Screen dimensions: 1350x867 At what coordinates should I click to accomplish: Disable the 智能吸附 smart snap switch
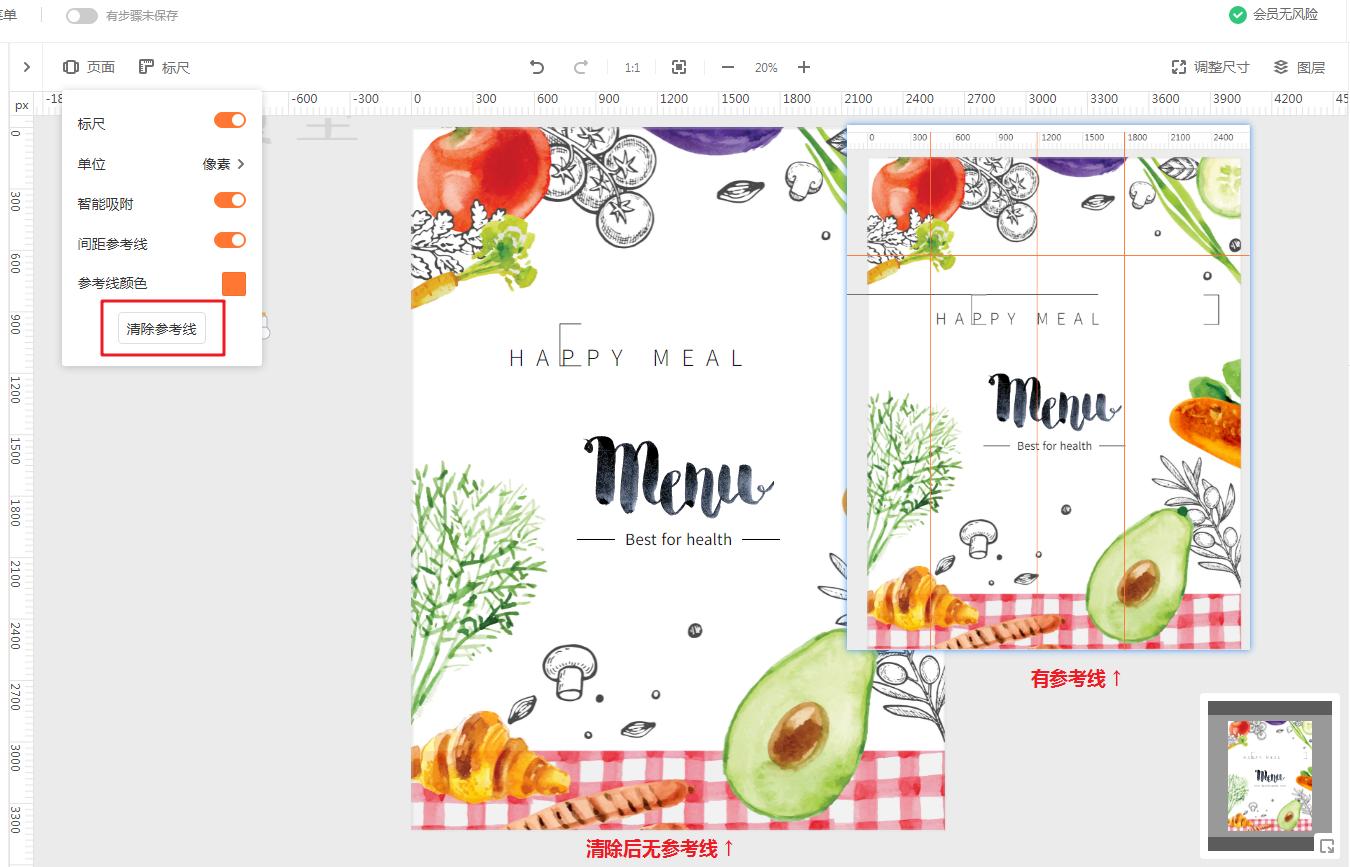point(230,200)
